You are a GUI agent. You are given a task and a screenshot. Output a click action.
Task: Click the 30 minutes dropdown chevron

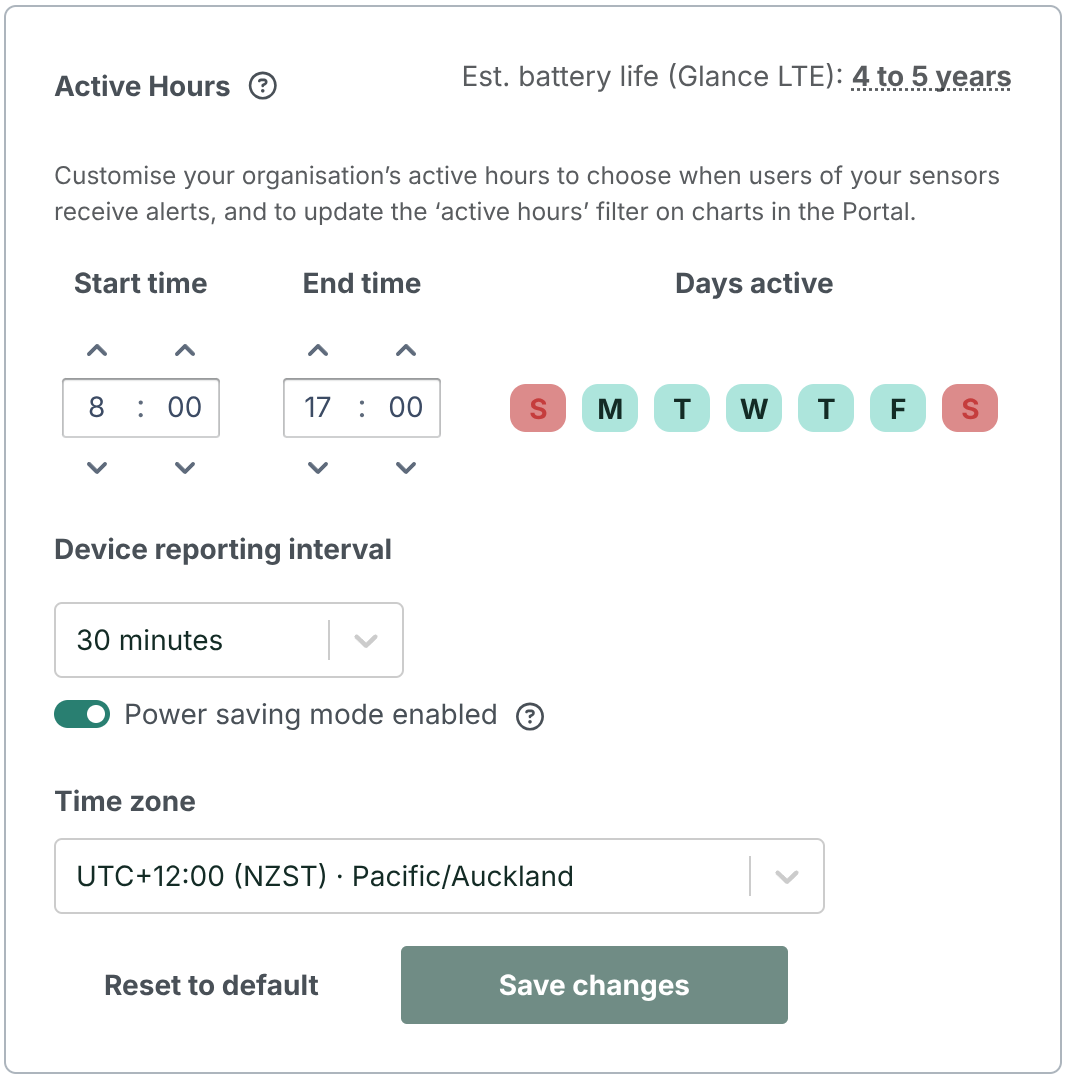coord(367,640)
